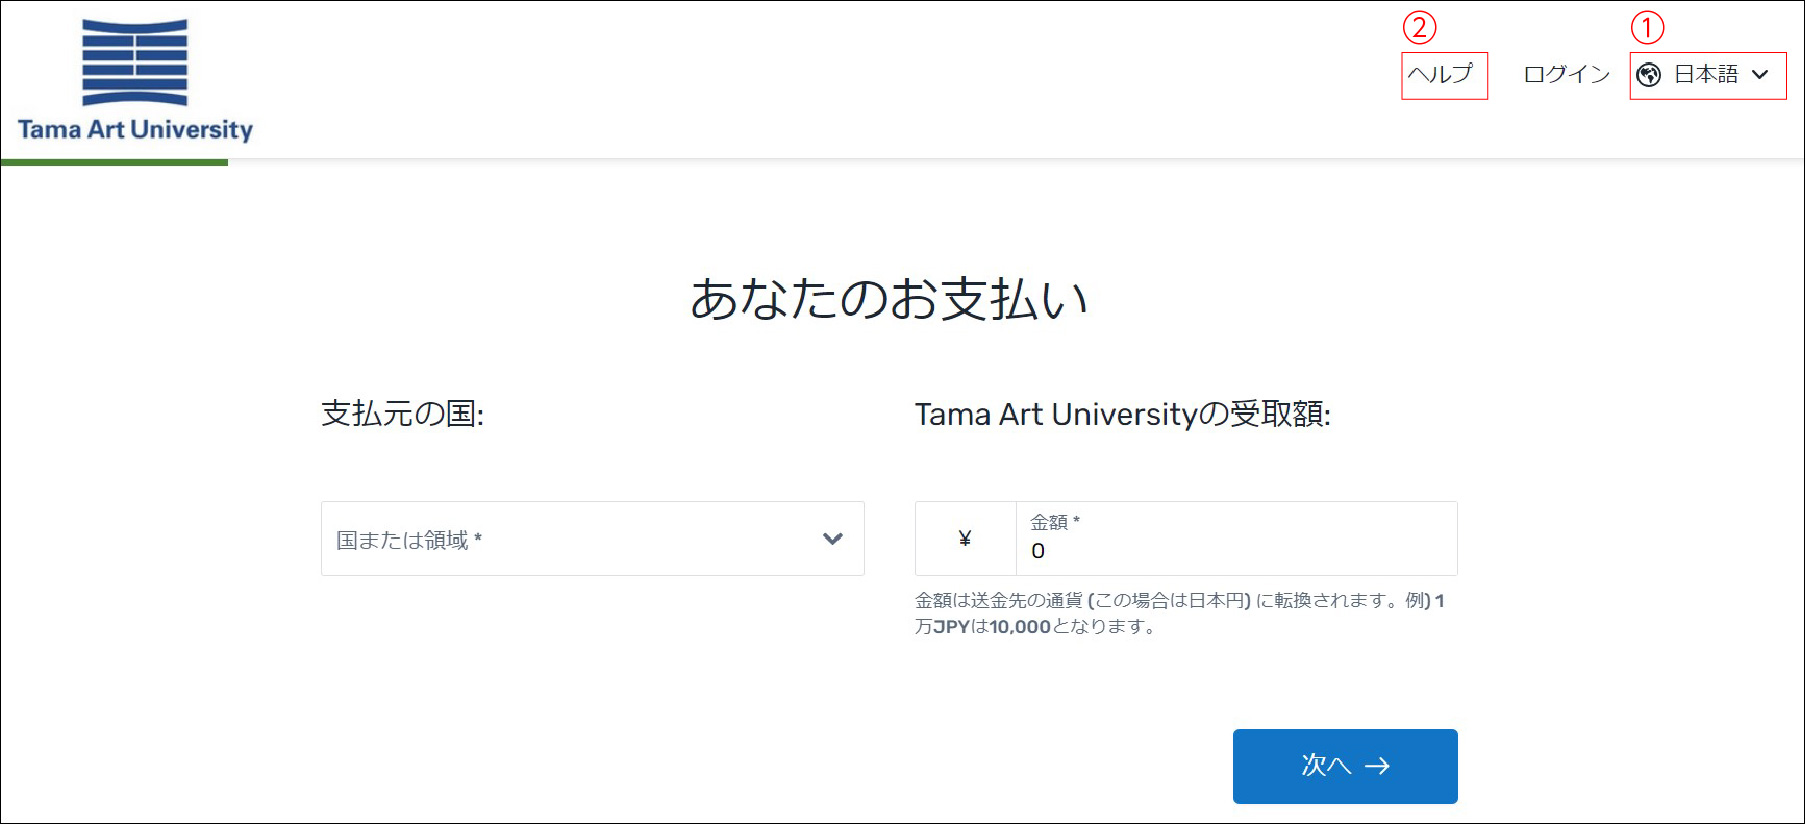Screen dimensions: 1806x825
Task: Click the あなたのお支払い page heading
Action: point(889,299)
